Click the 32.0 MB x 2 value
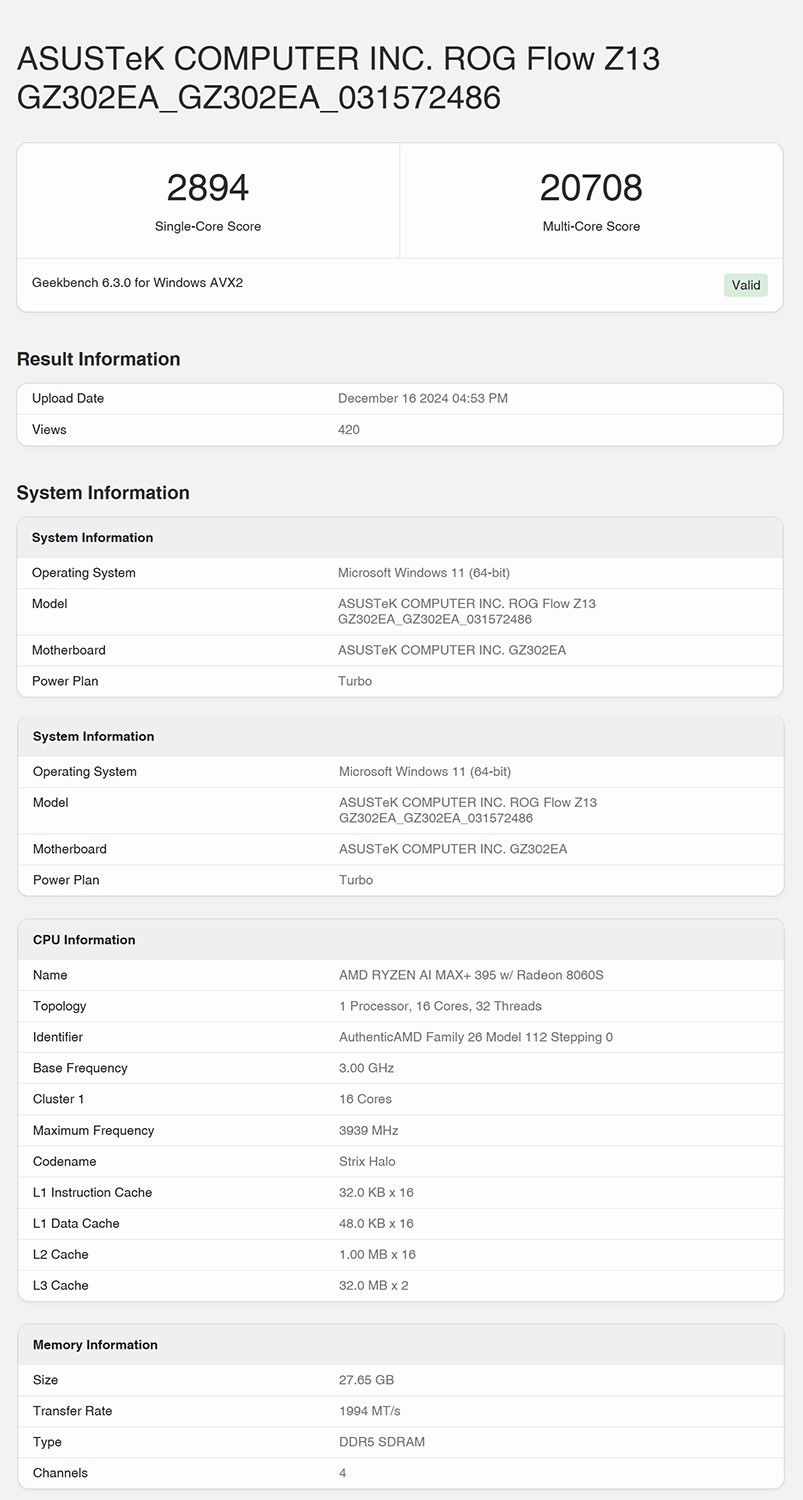Image resolution: width=803 pixels, height=1500 pixels. pyautogui.click(x=374, y=1285)
